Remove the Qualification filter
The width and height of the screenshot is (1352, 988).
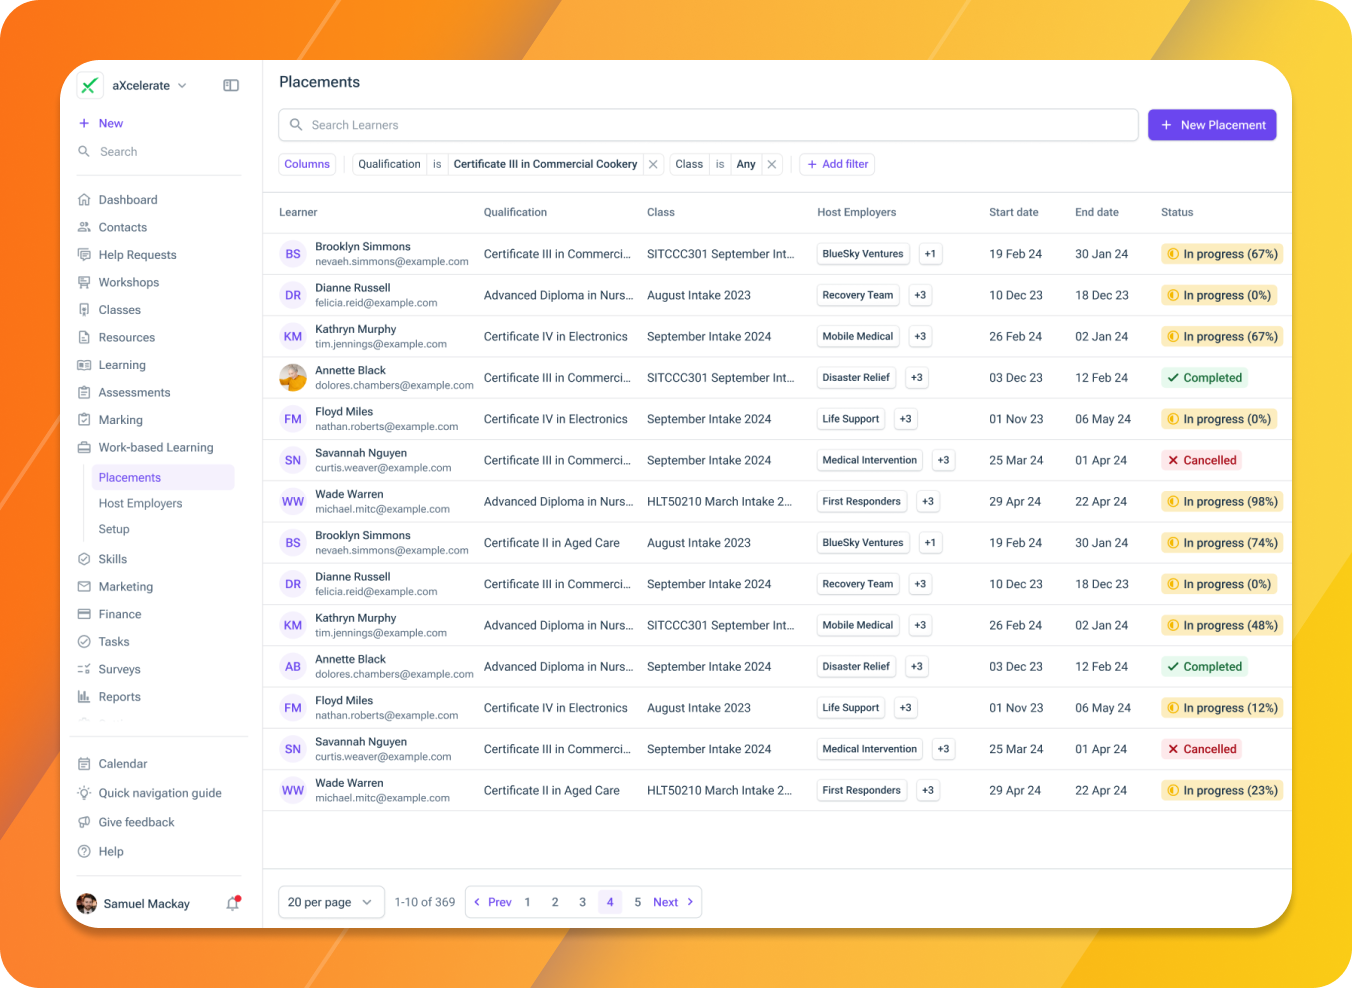(653, 164)
